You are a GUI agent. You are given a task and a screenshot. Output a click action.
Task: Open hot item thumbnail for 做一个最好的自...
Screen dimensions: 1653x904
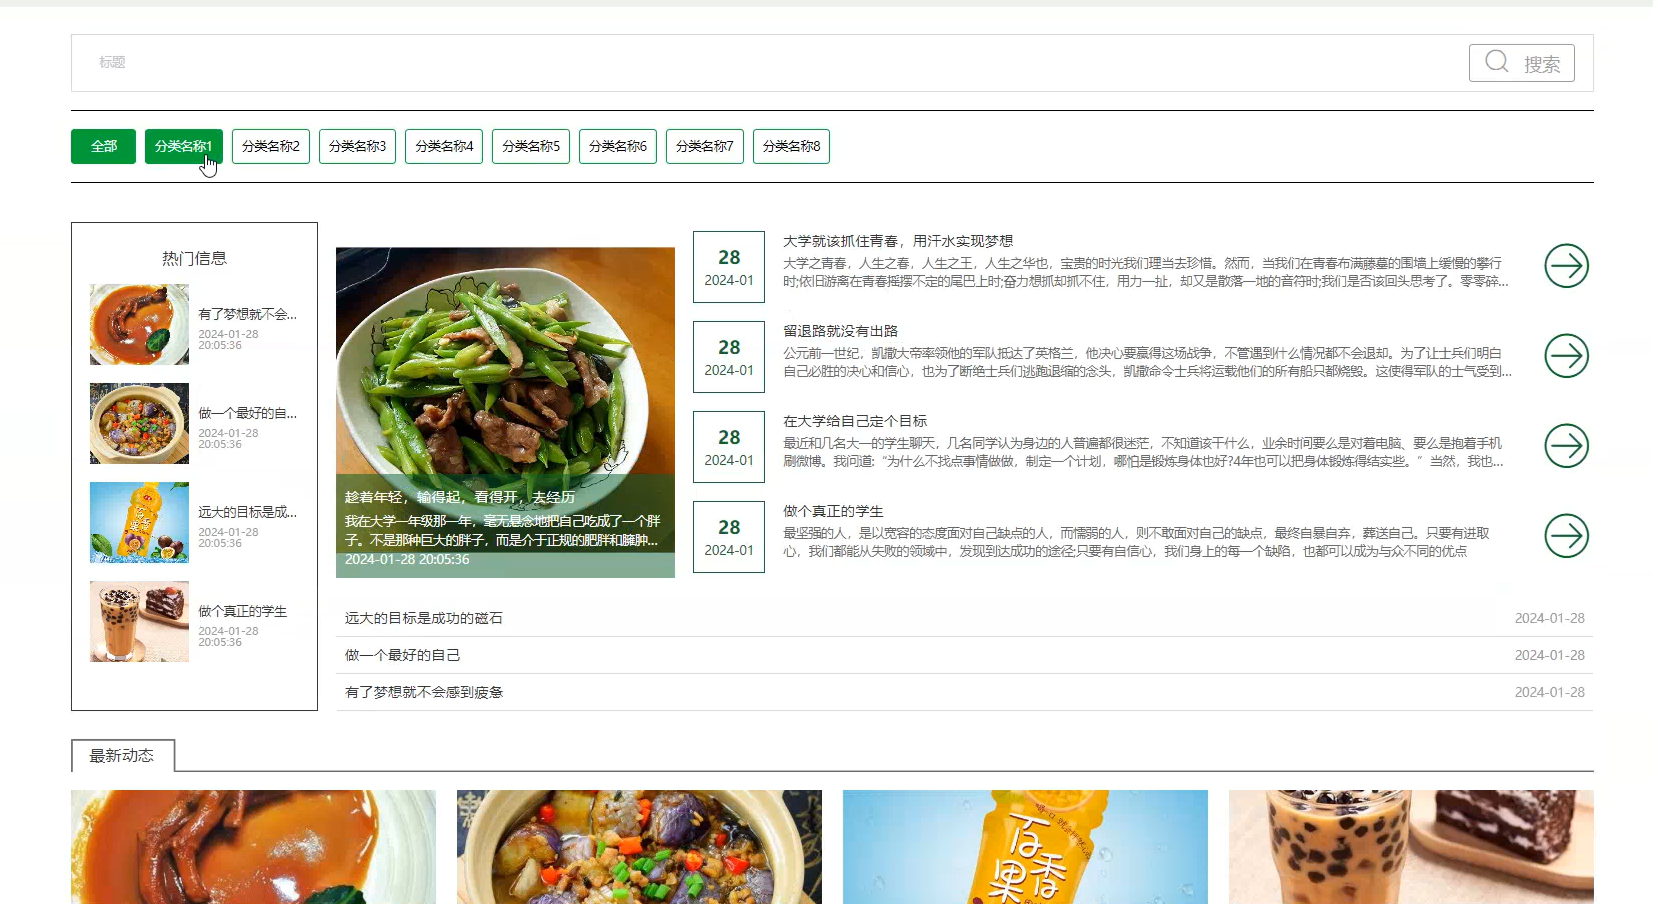(x=139, y=423)
